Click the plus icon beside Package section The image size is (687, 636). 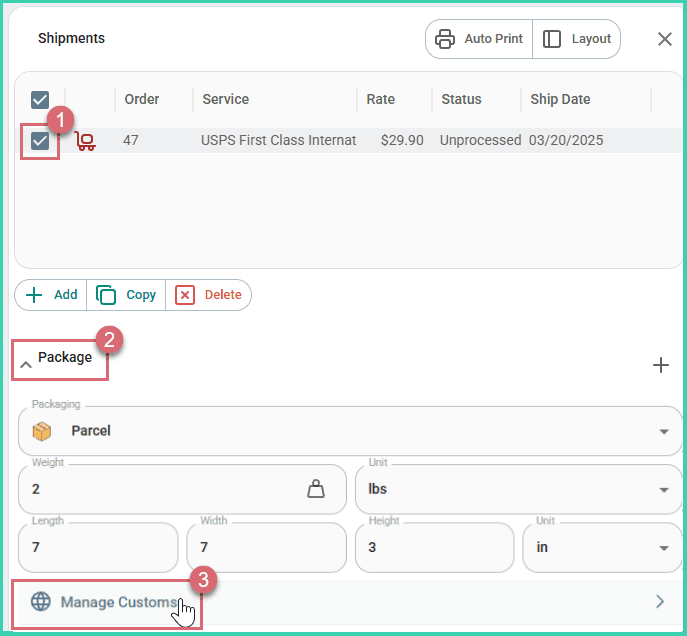tap(660, 365)
